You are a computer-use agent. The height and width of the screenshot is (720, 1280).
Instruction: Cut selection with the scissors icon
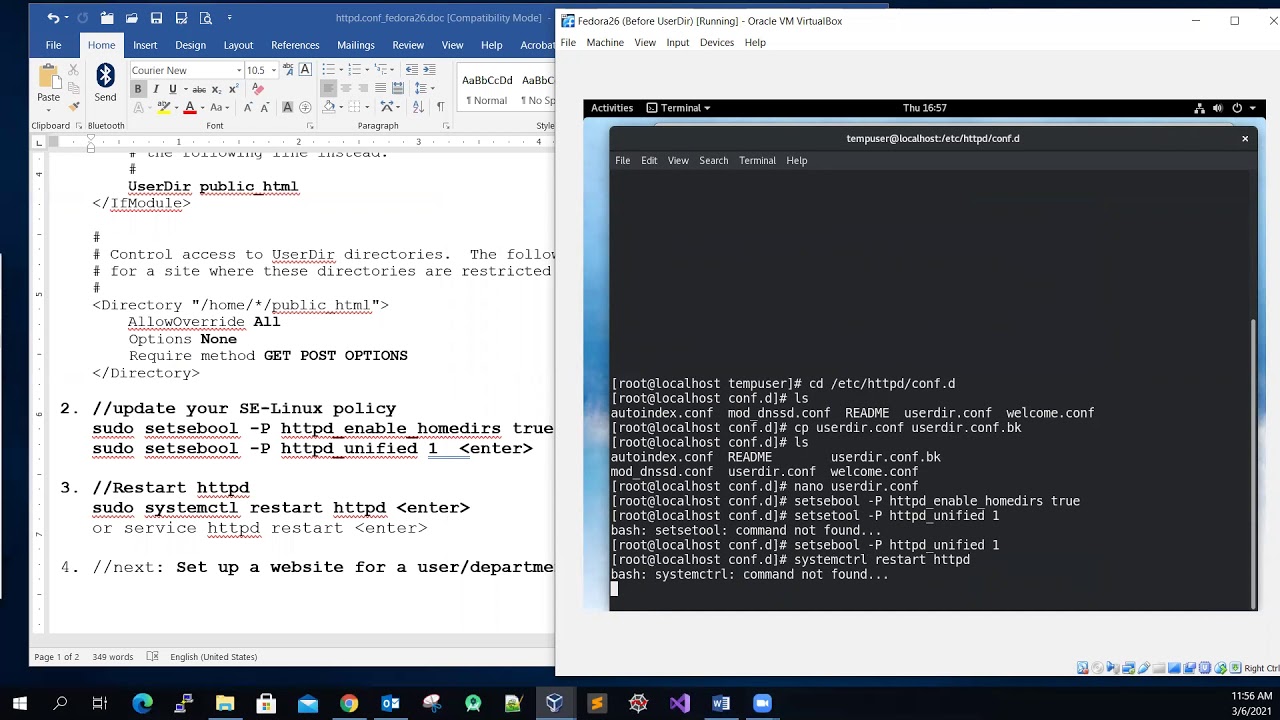tap(73, 70)
